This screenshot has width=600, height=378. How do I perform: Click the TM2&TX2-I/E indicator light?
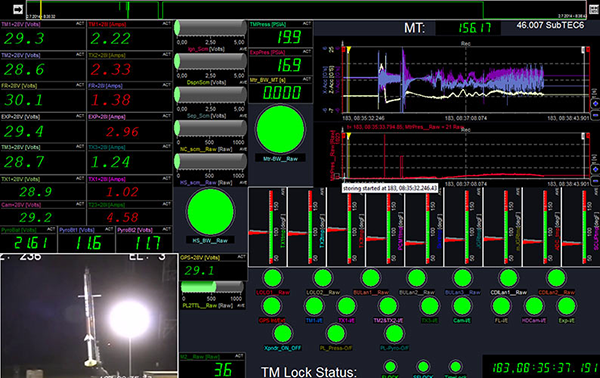coord(388,306)
